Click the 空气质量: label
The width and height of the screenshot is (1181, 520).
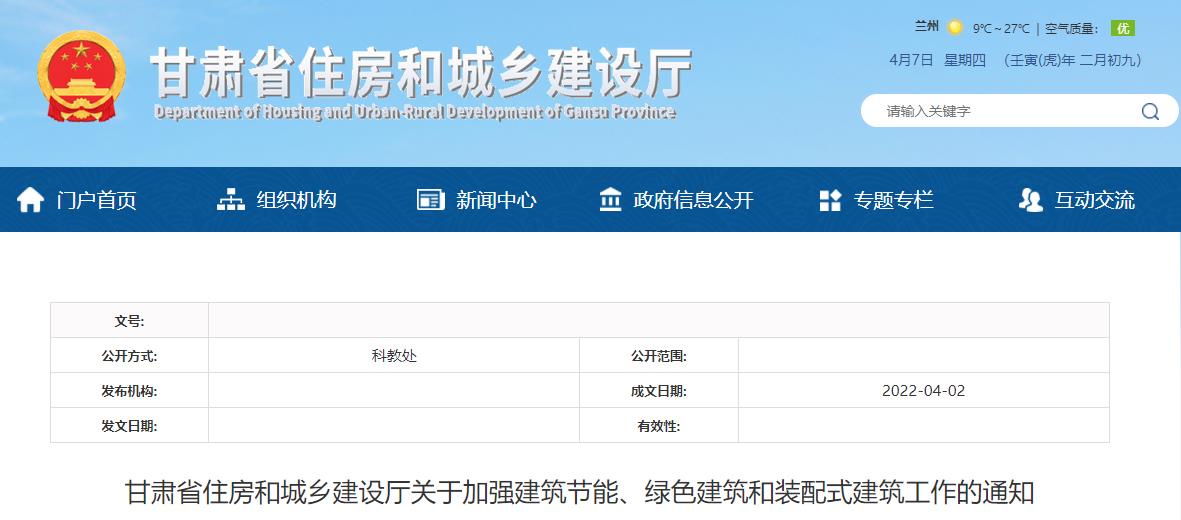(1072, 29)
